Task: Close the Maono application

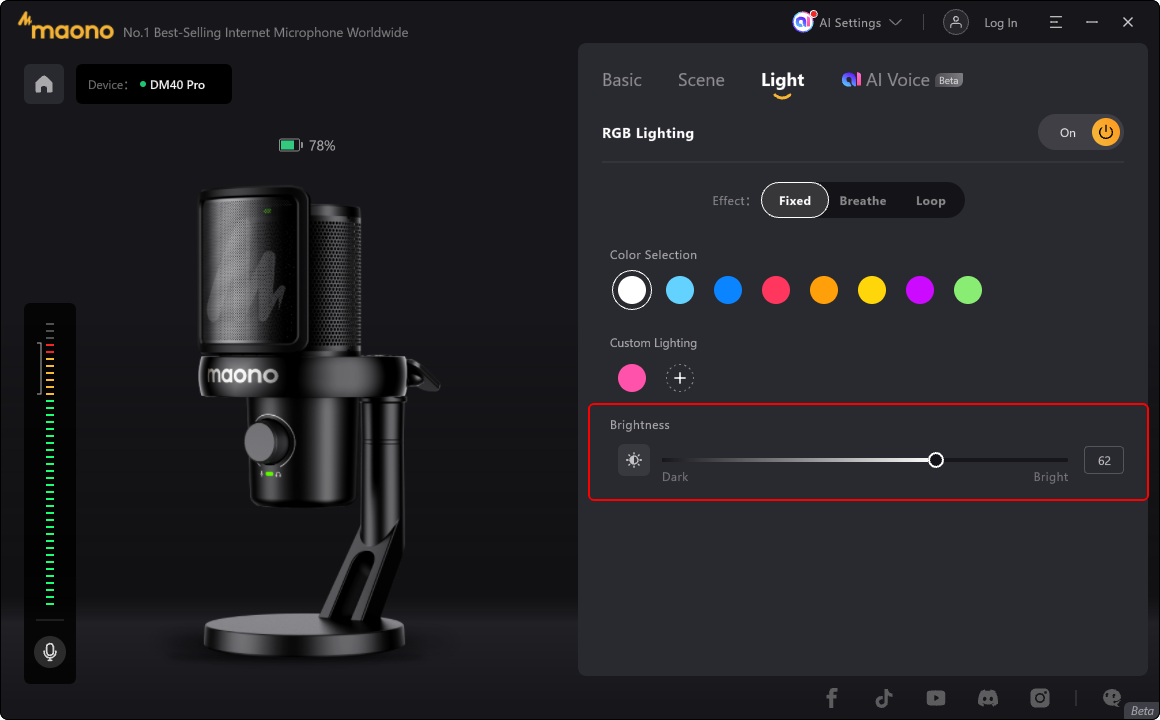Action: click(x=1127, y=22)
